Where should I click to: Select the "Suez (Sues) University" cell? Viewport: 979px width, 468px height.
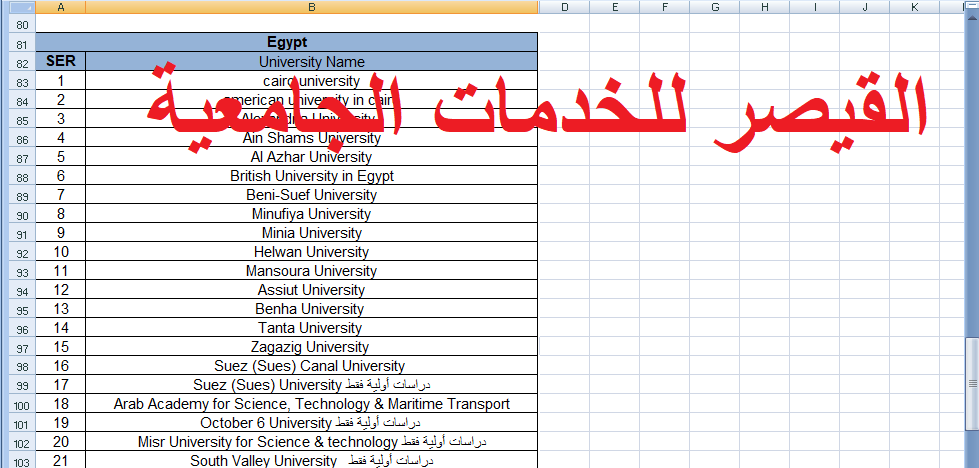pos(312,384)
